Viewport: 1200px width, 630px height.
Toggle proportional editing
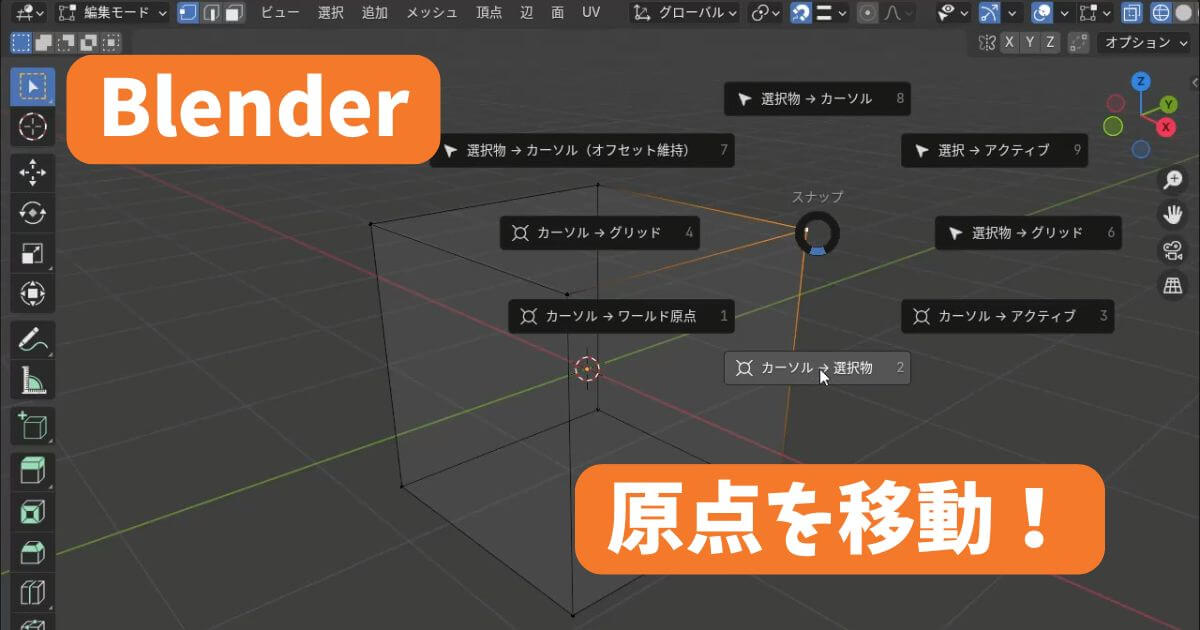tap(869, 13)
